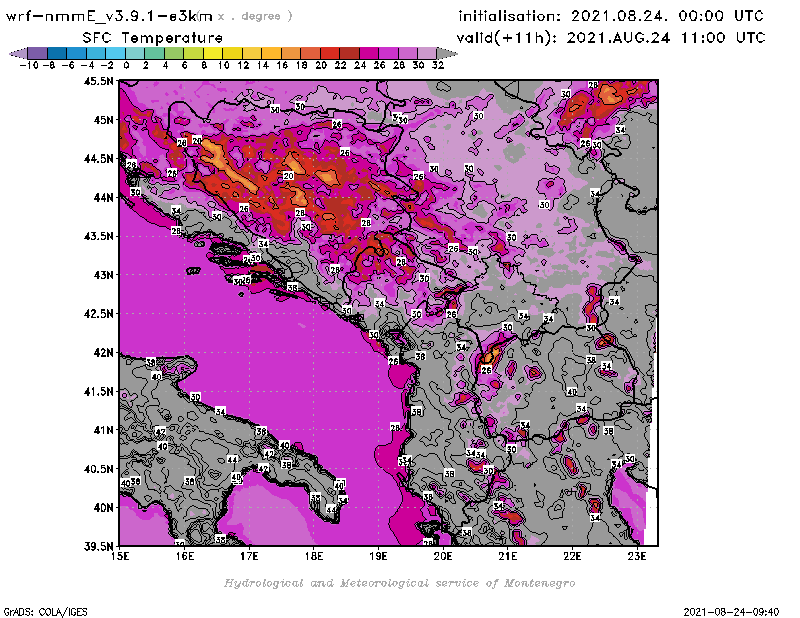Select the '22E' longitude axis label

572,556
